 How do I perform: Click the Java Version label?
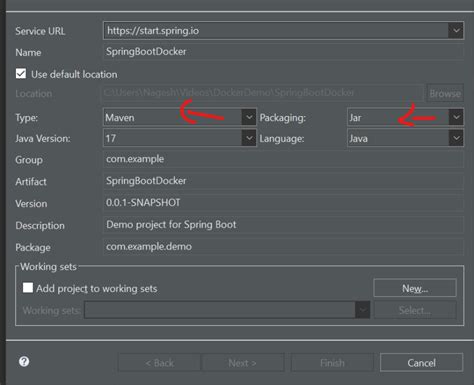pos(43,138)
